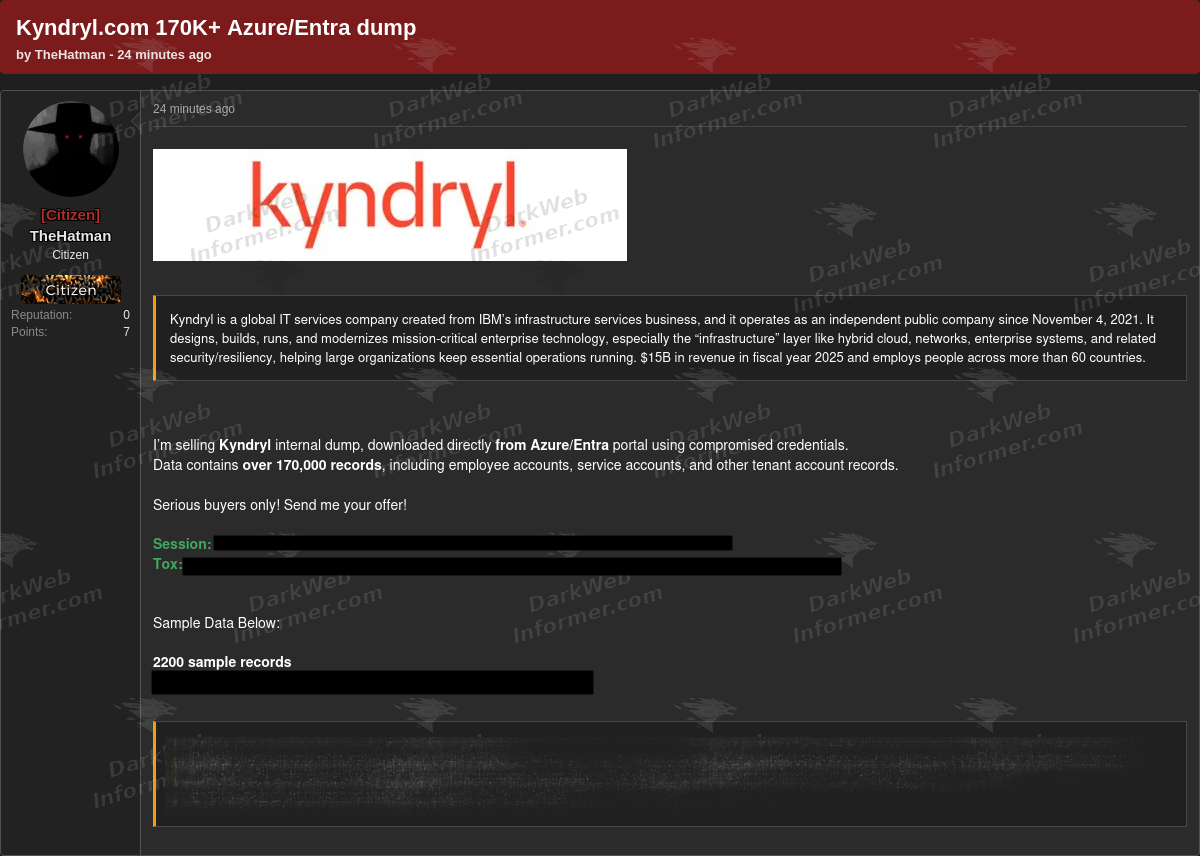Click the red [Citizen] rank label

click(70, 215)
